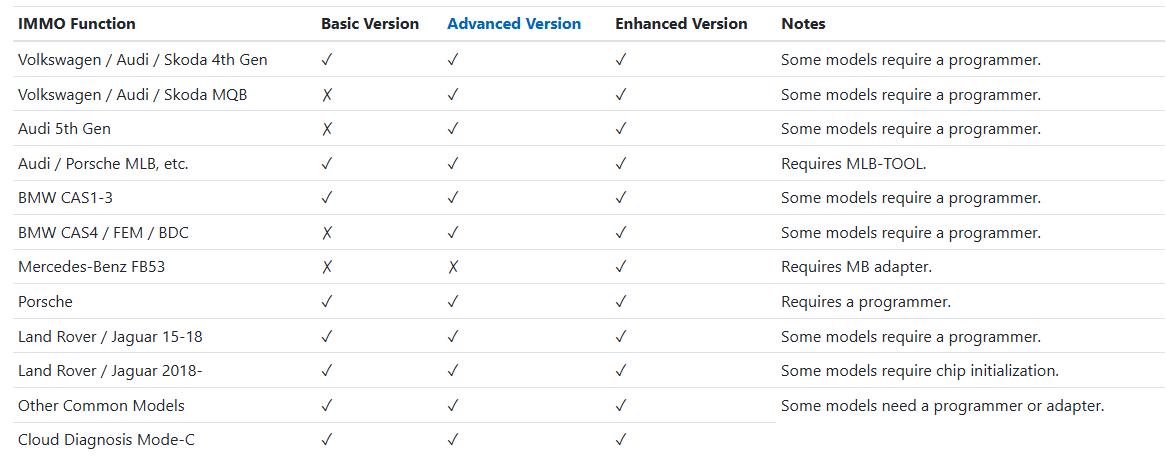Click the IMMO Function column header
The height and width of the screenshot is (463, 1166).
coord(77,24)
